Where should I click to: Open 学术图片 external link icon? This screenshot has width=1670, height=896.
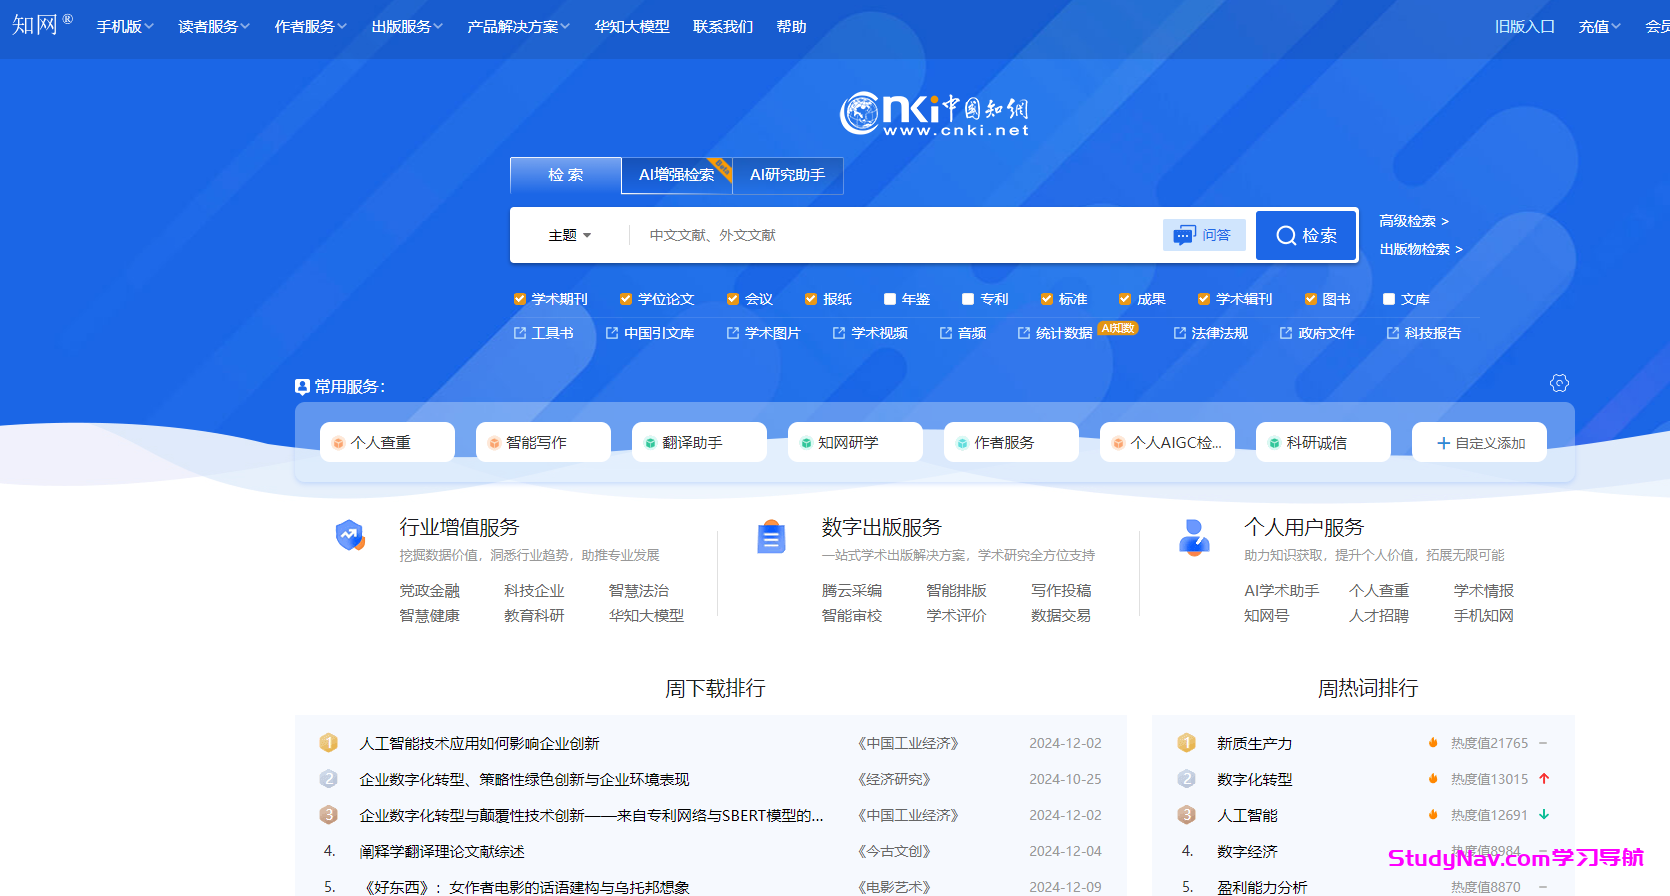[733, 333]
